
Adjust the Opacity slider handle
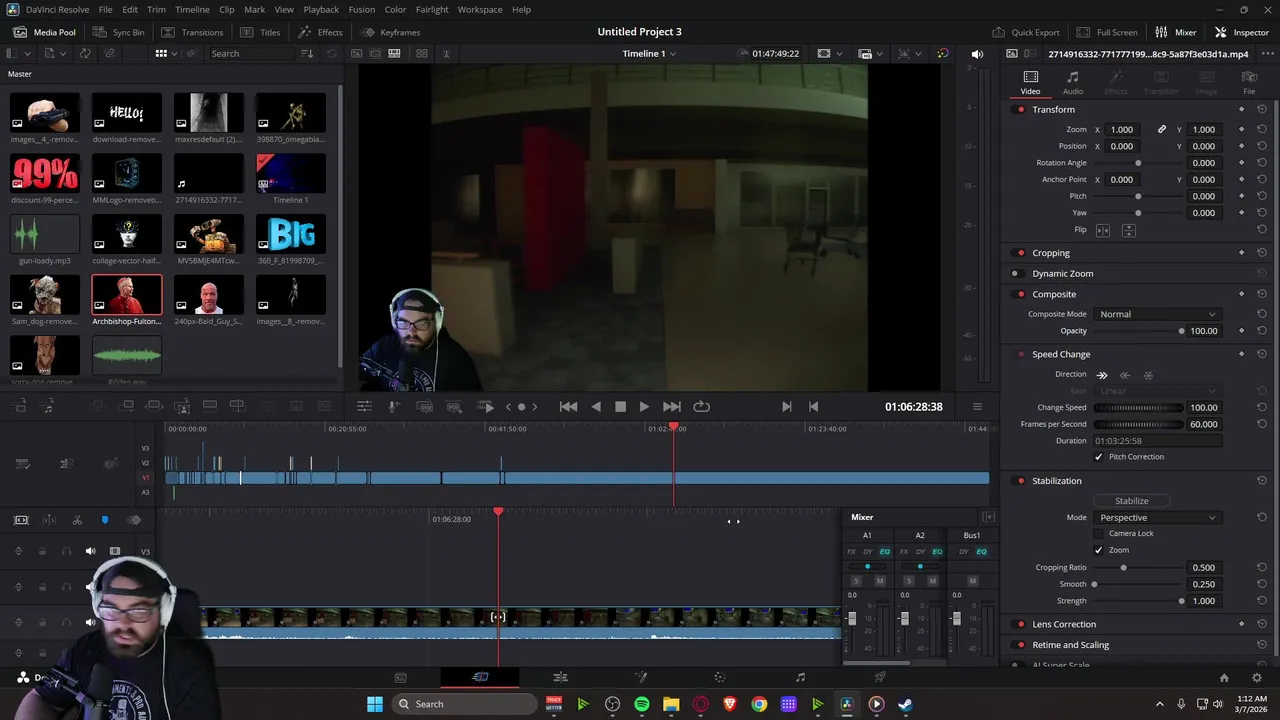[x=1181, y=331]
